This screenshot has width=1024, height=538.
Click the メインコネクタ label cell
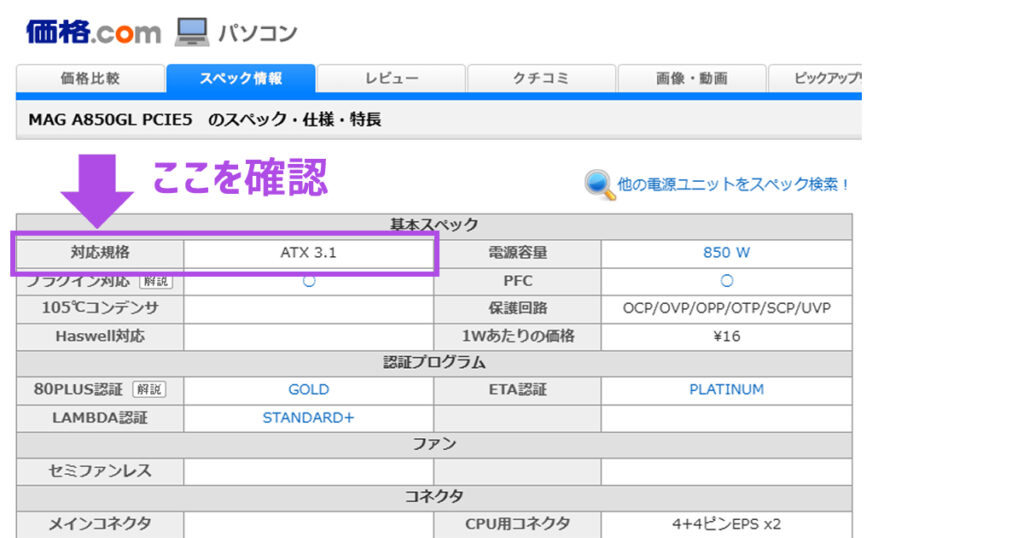pos(100,524)
